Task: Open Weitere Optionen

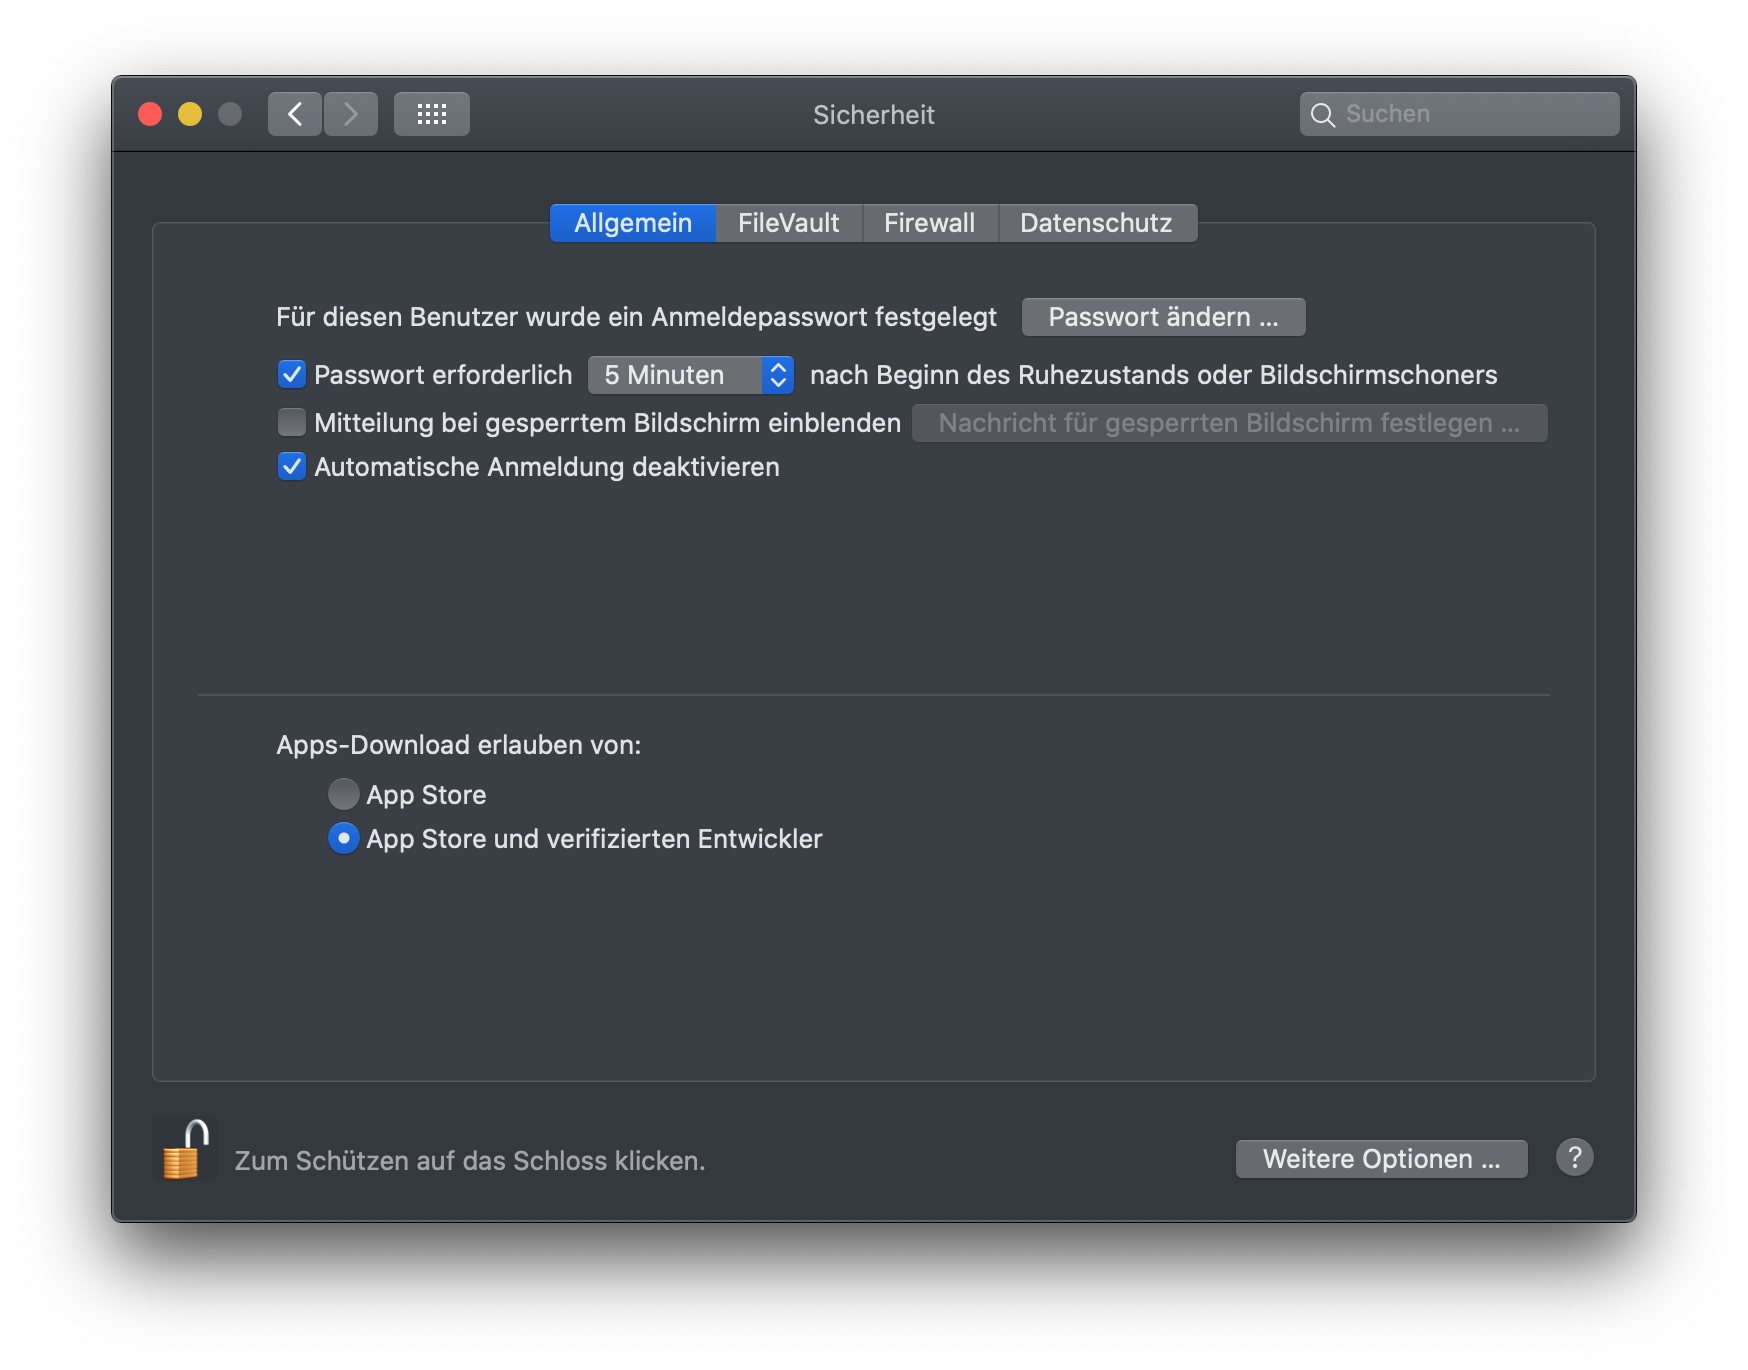Action: (x=1381, y=1159)
